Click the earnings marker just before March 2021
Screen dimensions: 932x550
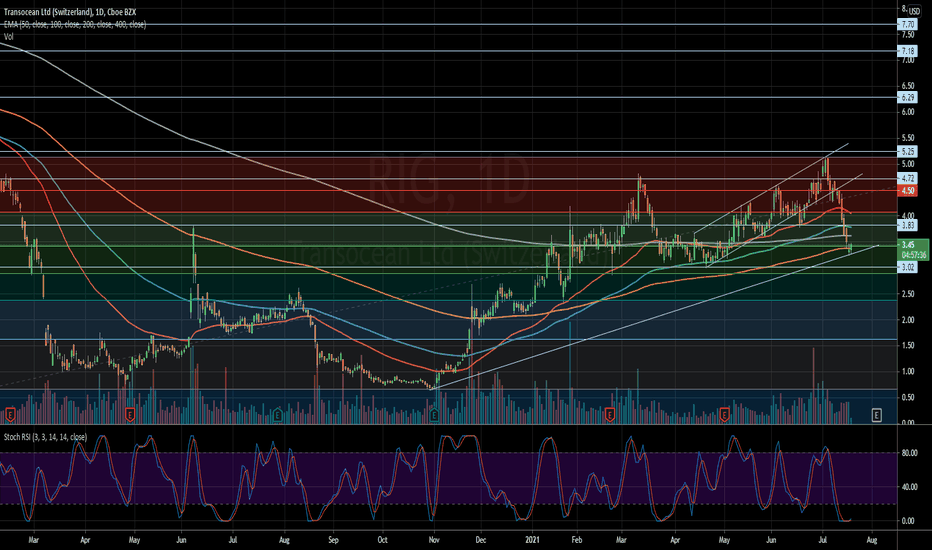609,414
